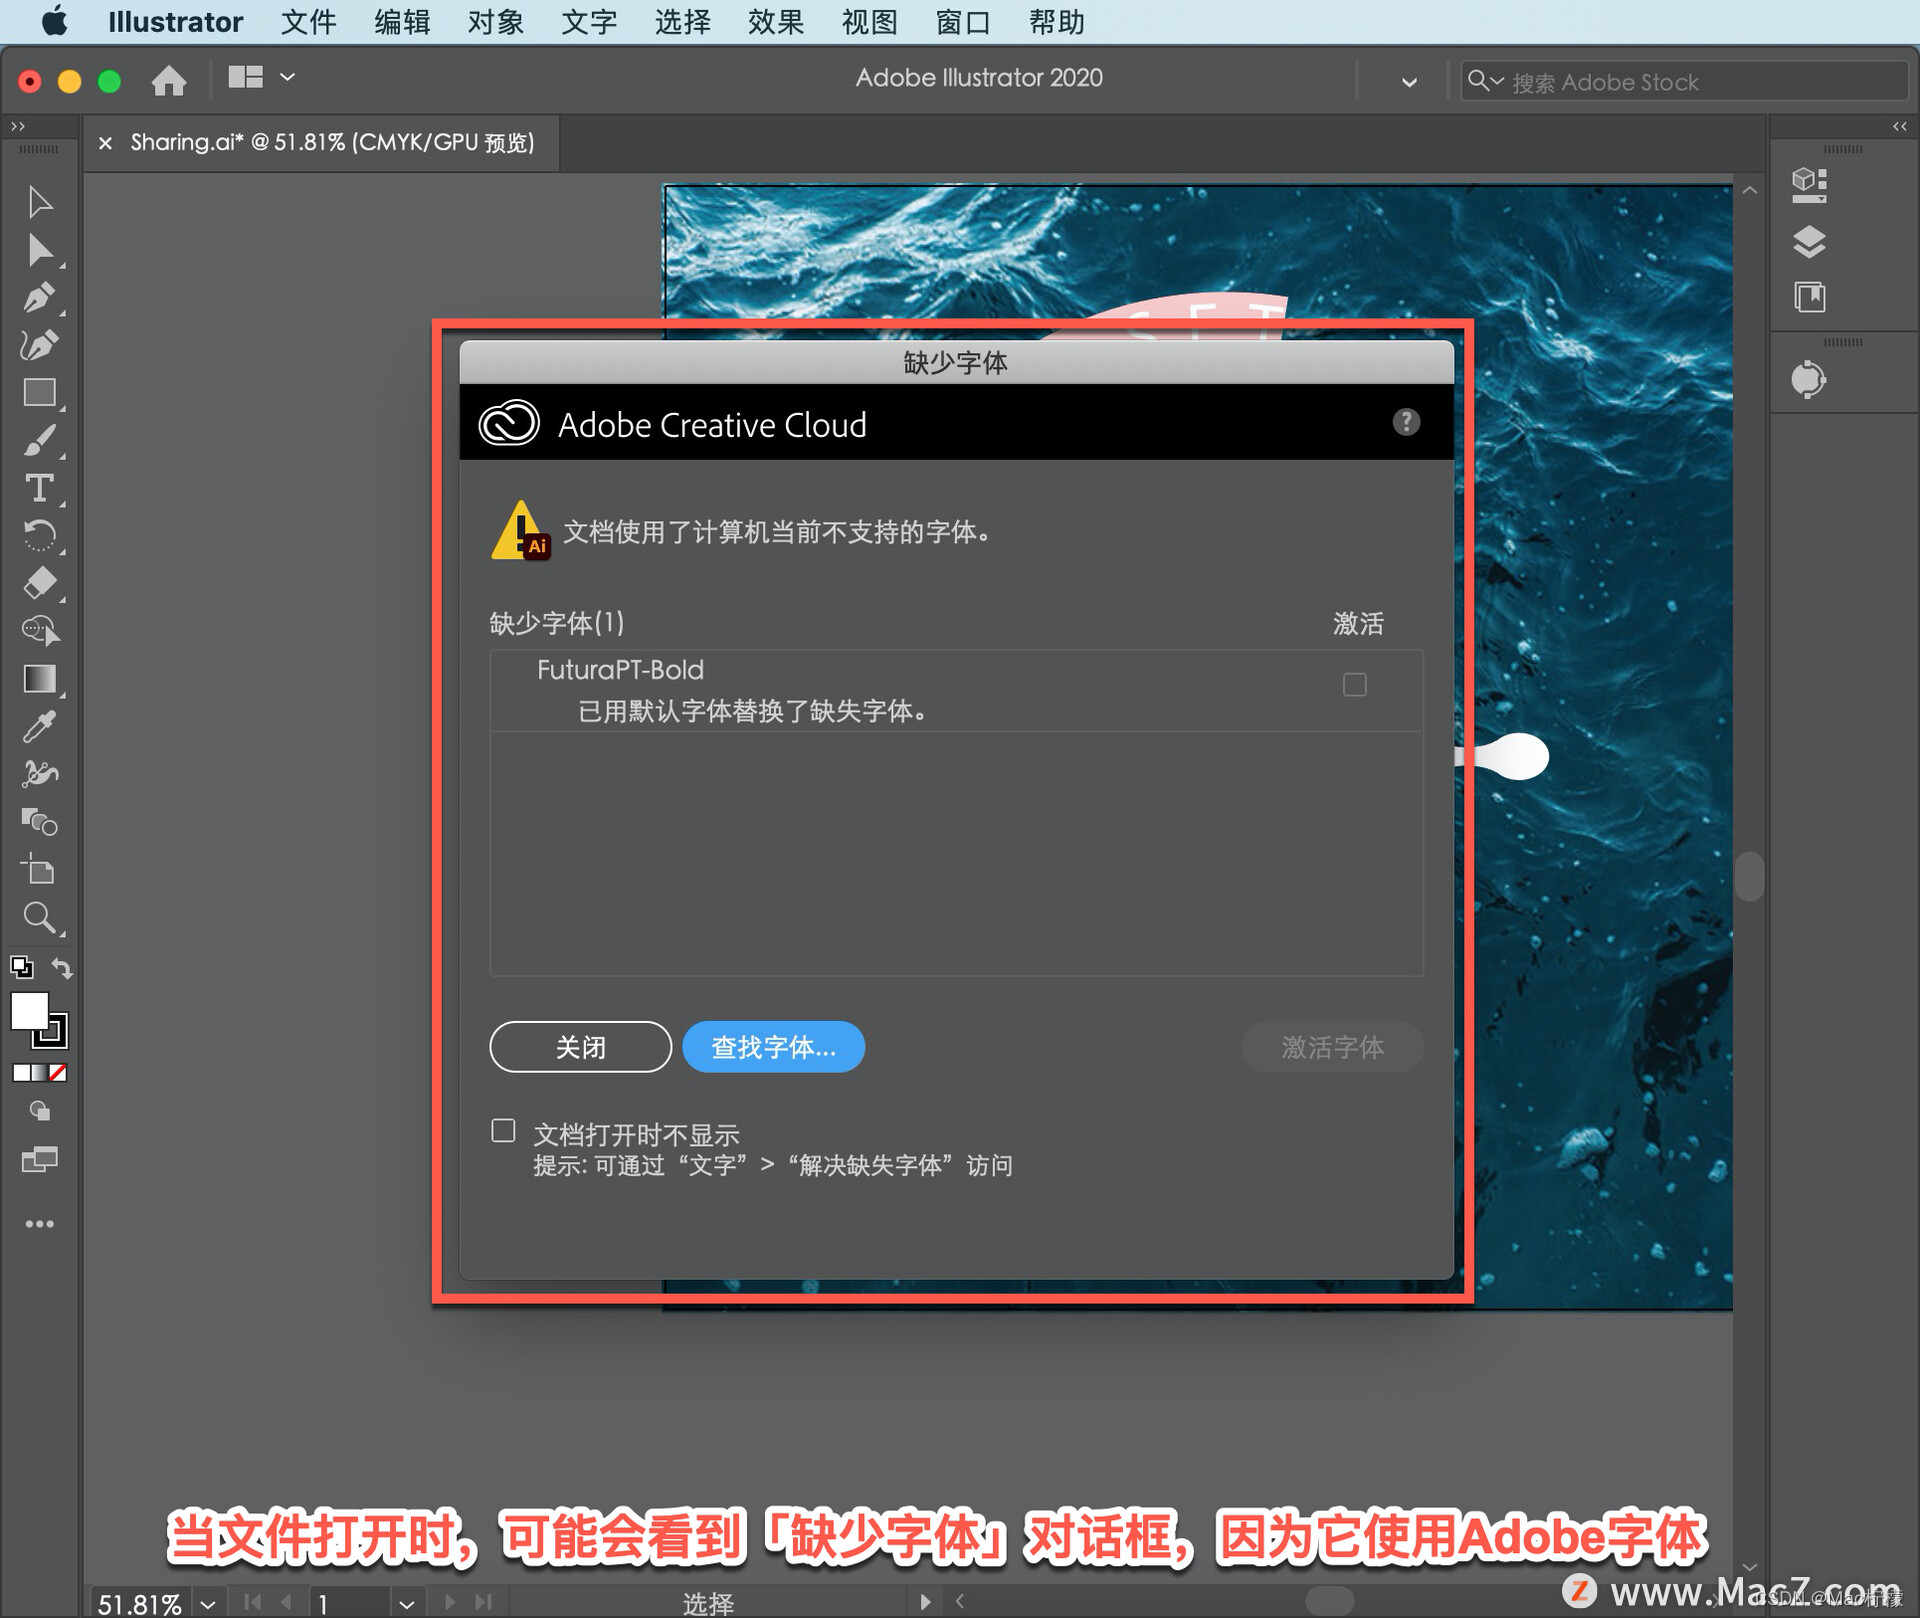1920x1618 pixels.
Task: Swap fill and stroke colors
Action: pos(62,968)
